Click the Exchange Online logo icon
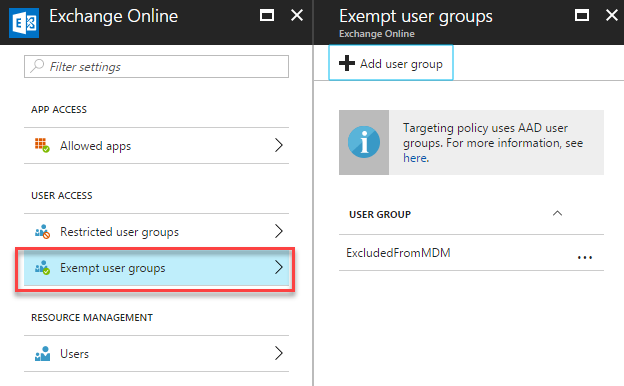624x386 pixels. pos(24,23)
